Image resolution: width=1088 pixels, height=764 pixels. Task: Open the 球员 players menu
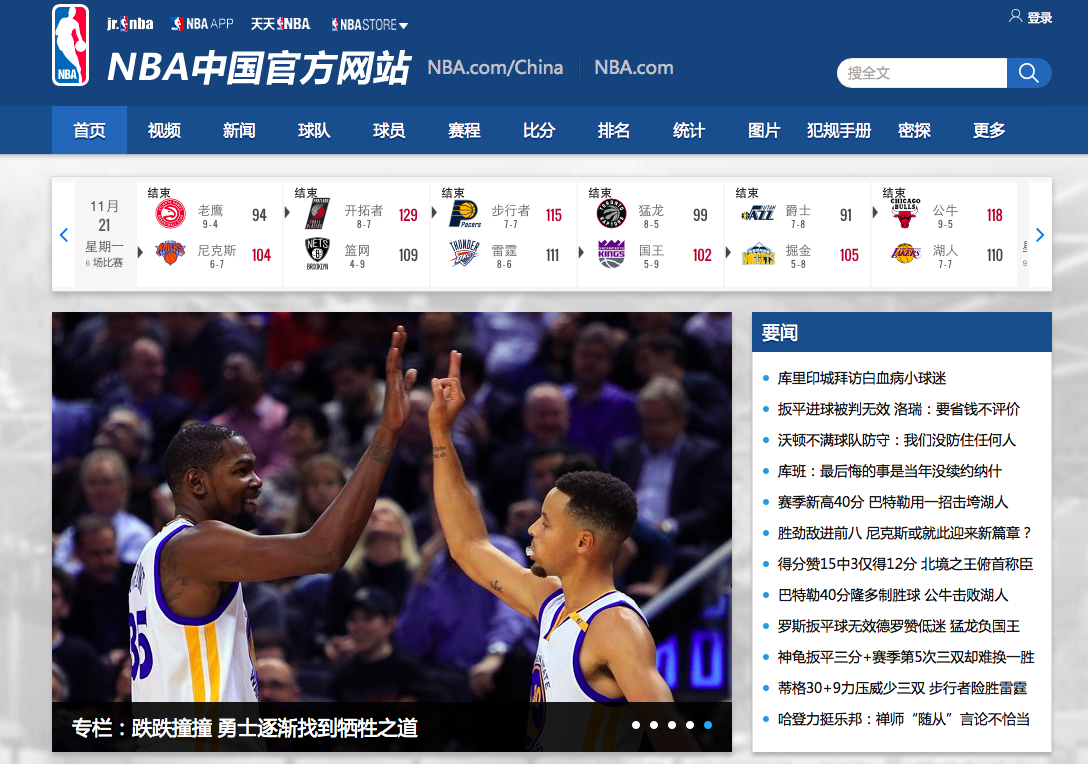389,130
